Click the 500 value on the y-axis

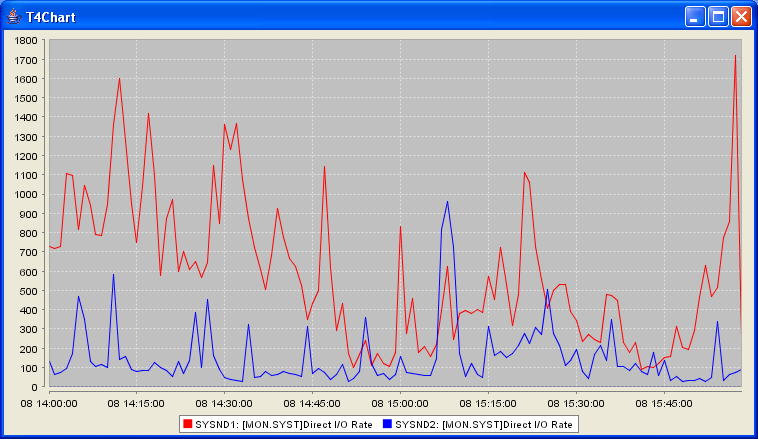pyautogui.click(x=30, y=291)
